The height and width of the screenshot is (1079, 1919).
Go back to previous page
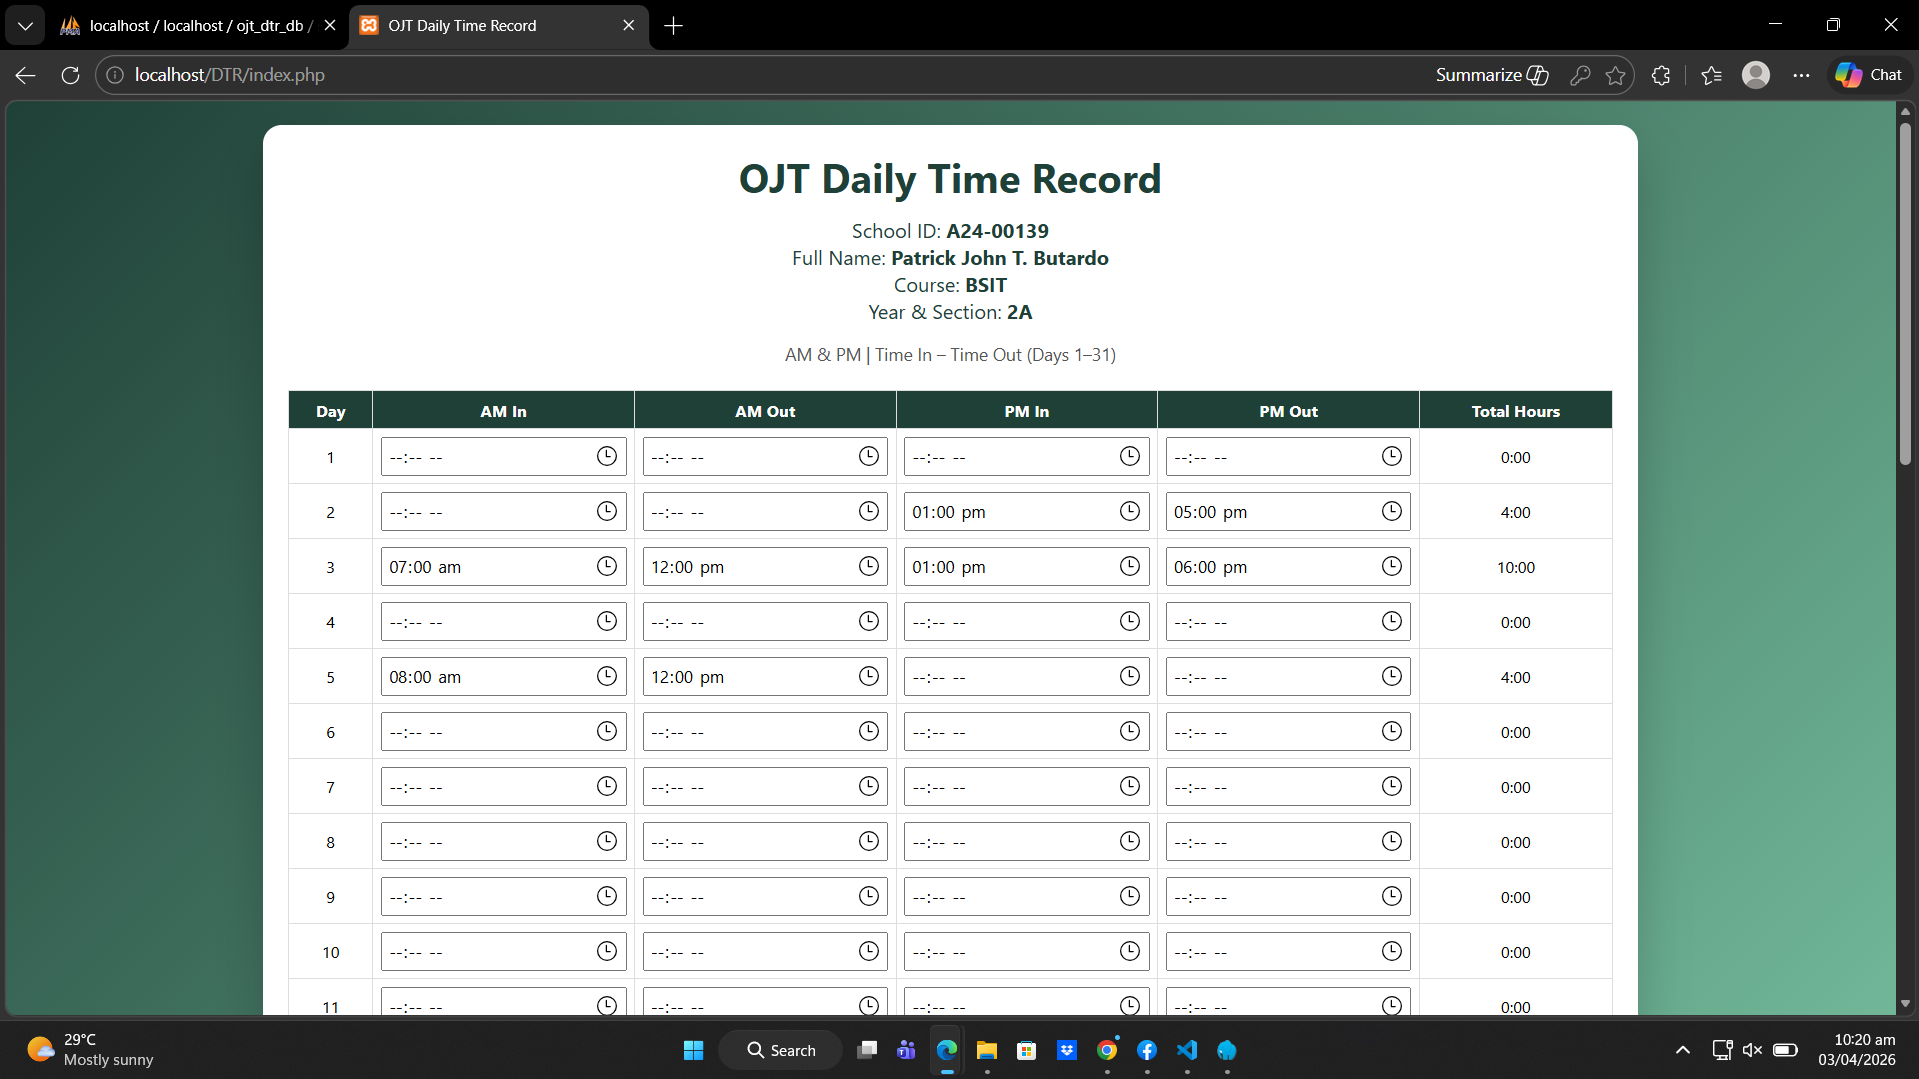click(x=26, y=75)
